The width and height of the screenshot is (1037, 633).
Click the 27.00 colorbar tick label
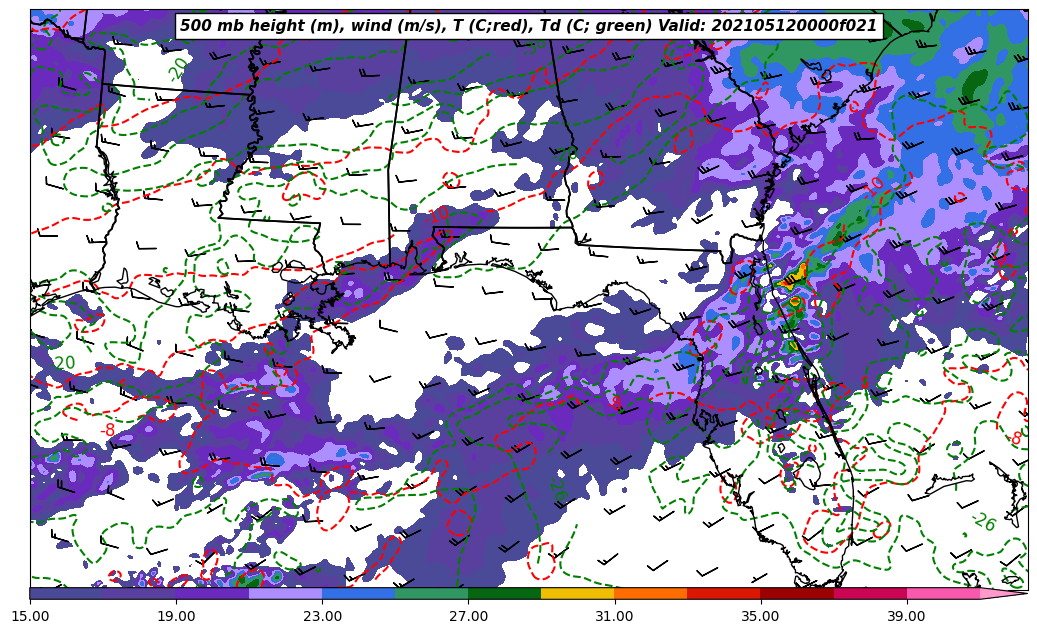click(468, 616)
